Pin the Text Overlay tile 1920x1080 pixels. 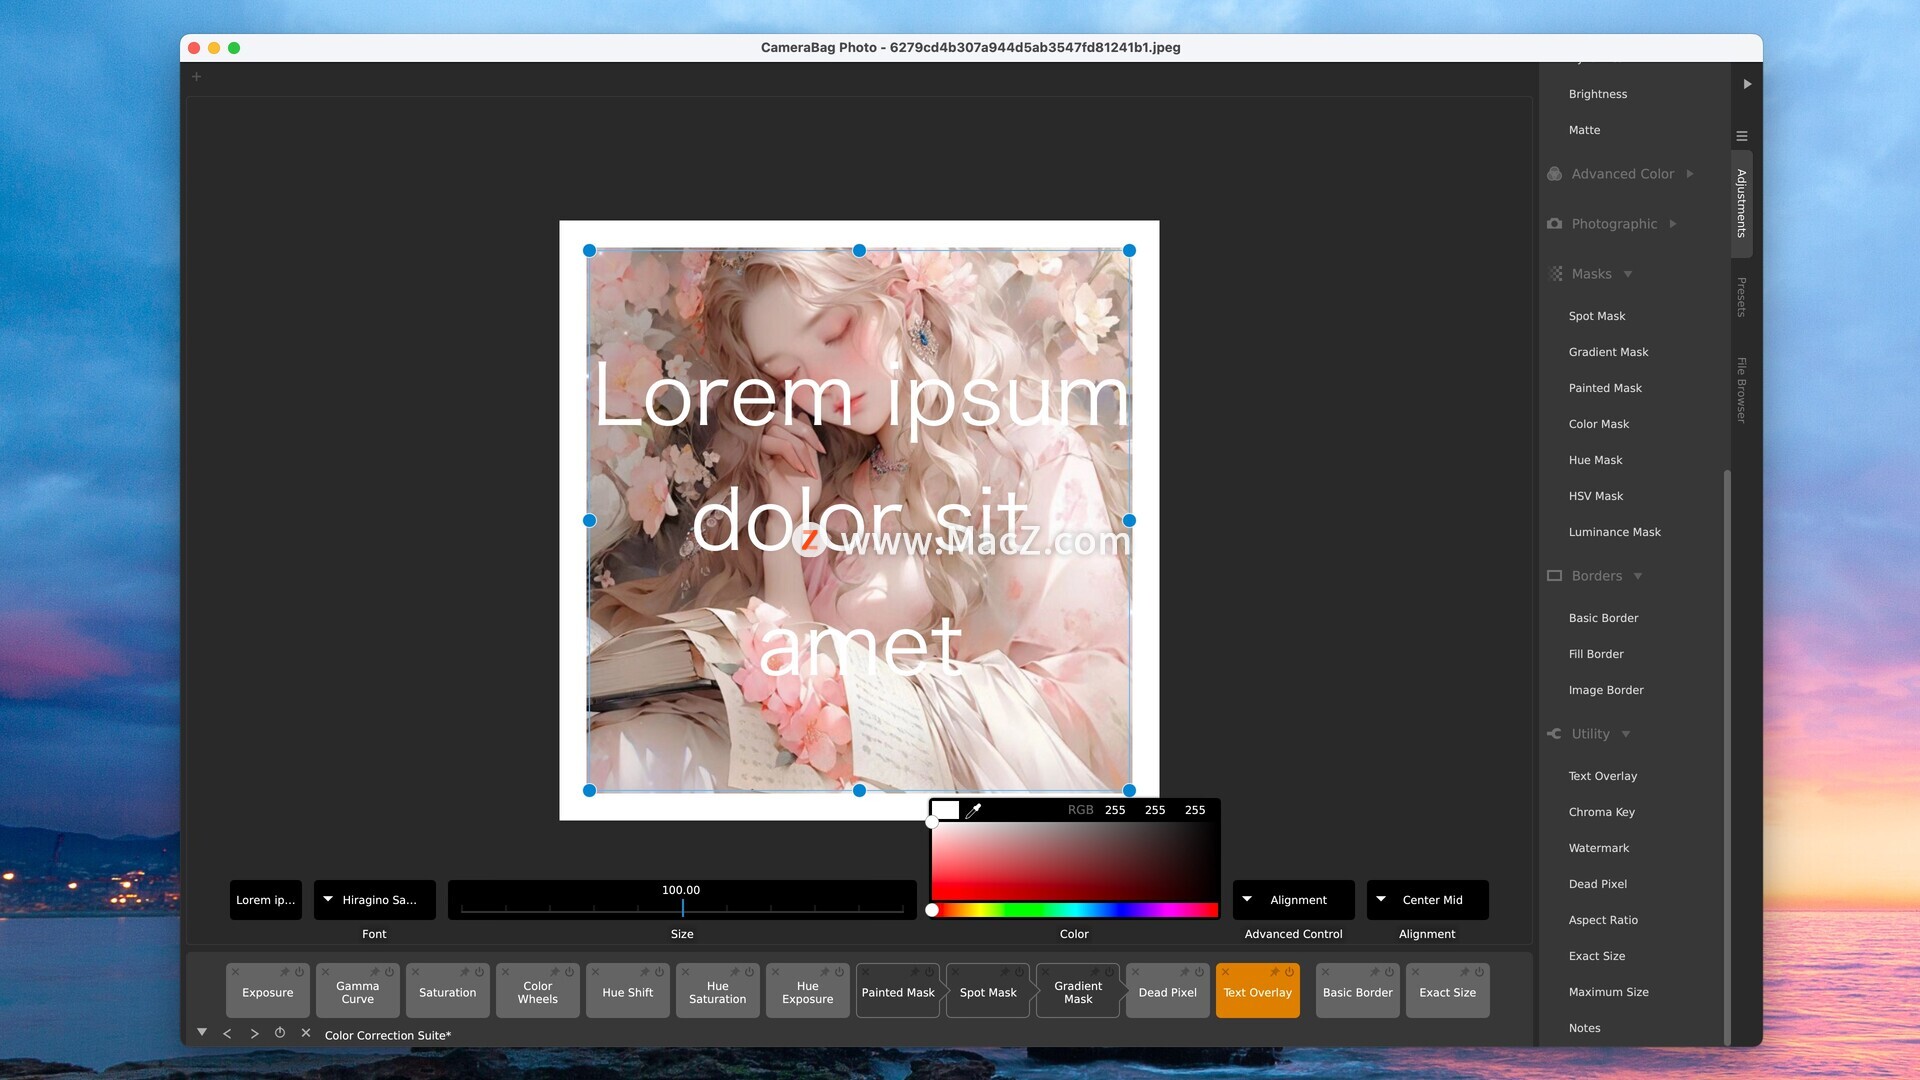[1274, 972]
